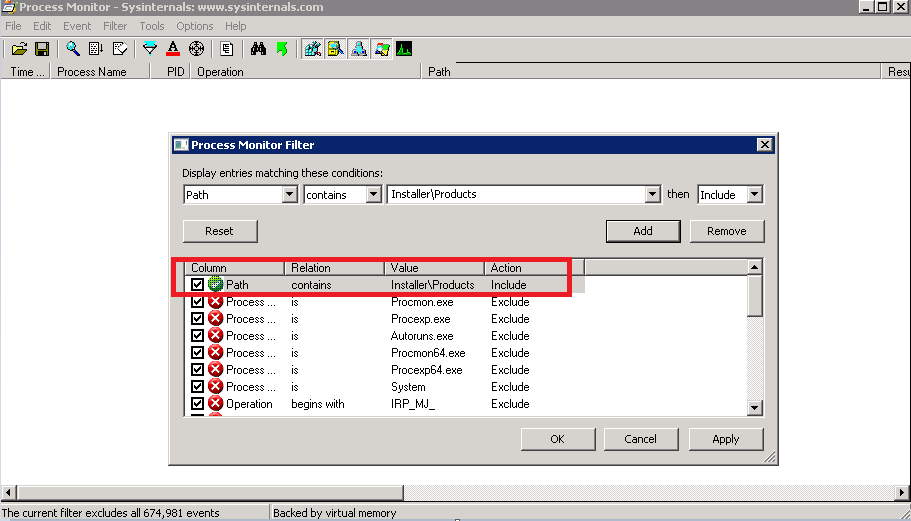This screenshot has height=521, width=911.
Task: Click the Process Name column header
Action: [x=101, y=71]
